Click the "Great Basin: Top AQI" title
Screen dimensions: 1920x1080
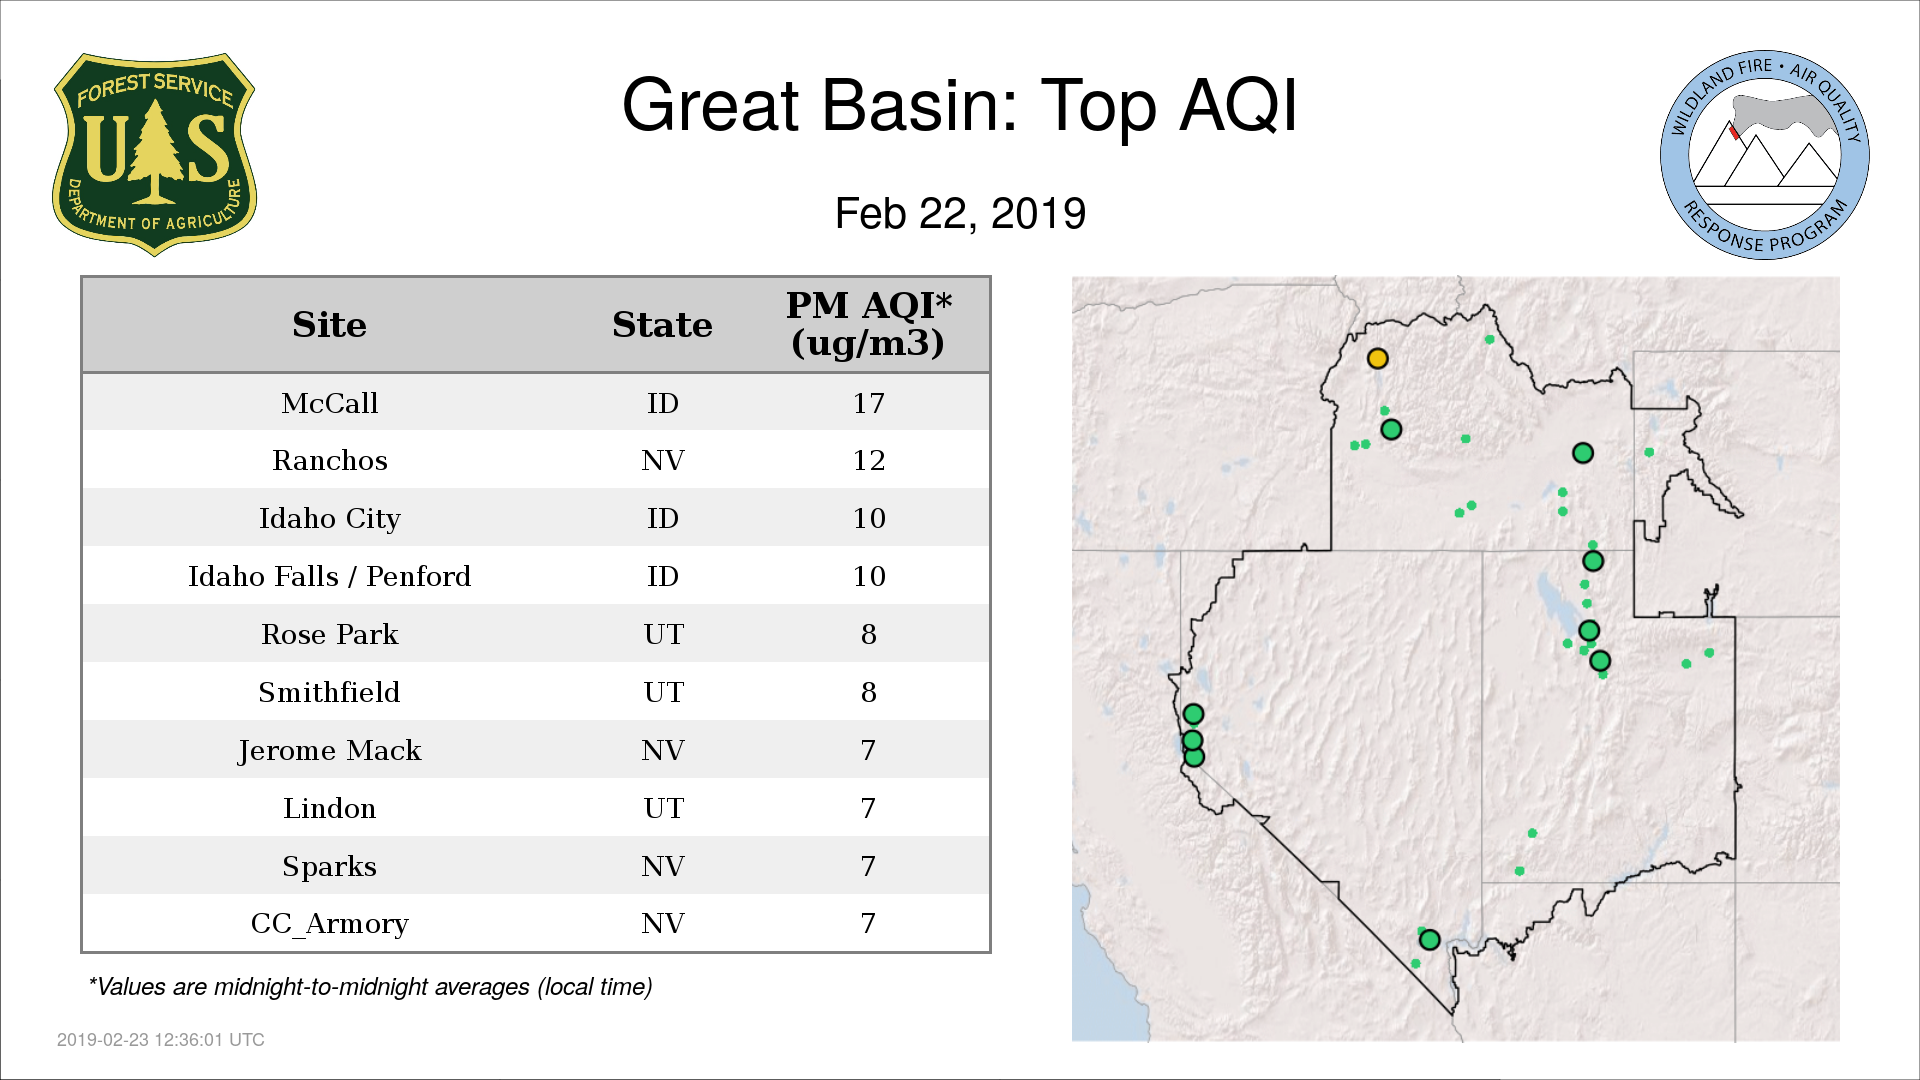click(x=960, y=105)
